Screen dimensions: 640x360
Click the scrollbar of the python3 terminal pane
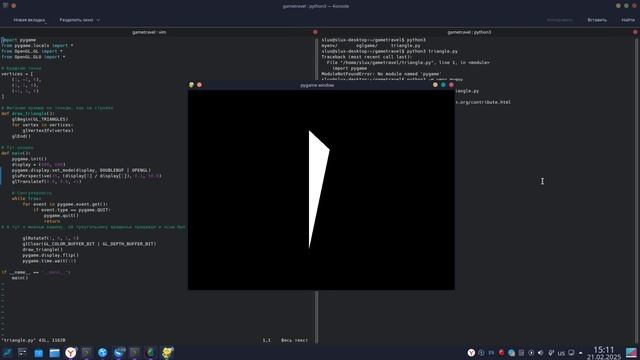point(637,190)
